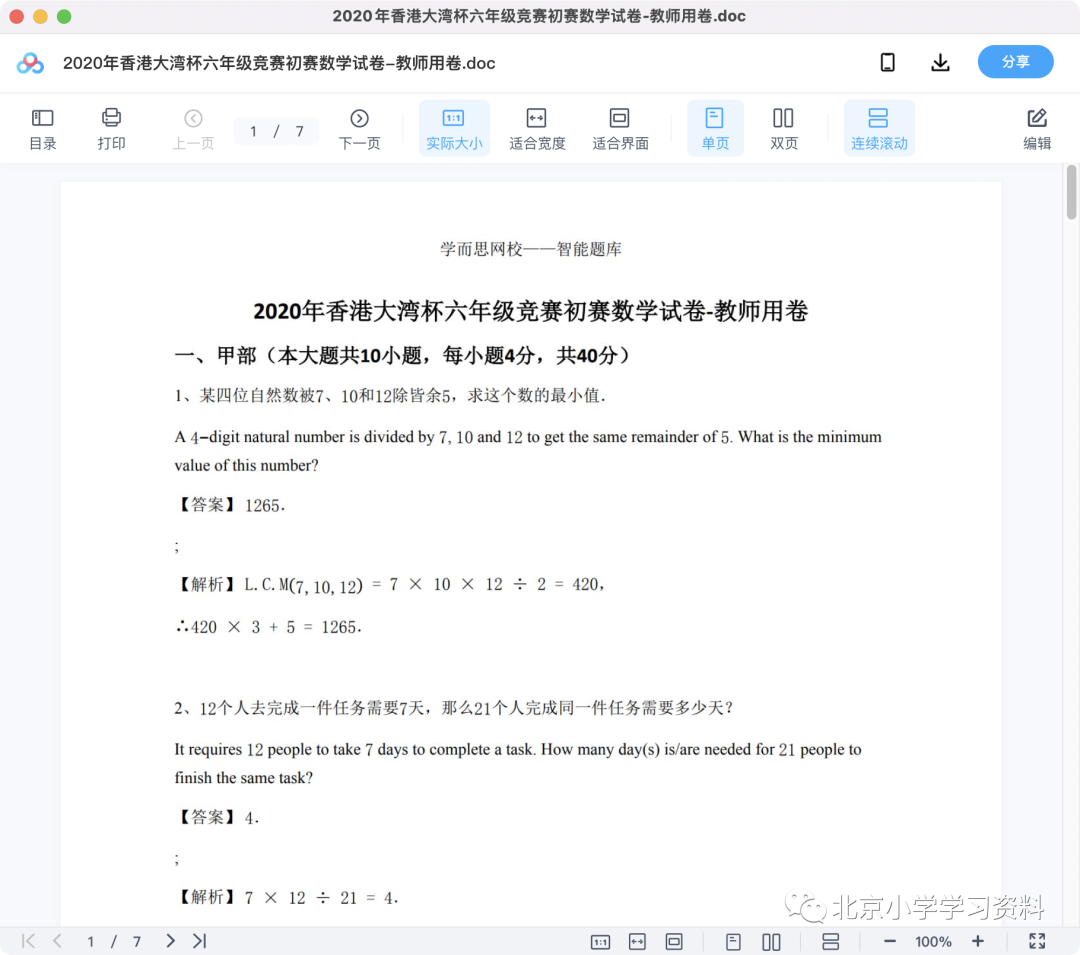Select 实际大小 actual size view
Viewport: 1080px width, 955px height.
(454, 129)
